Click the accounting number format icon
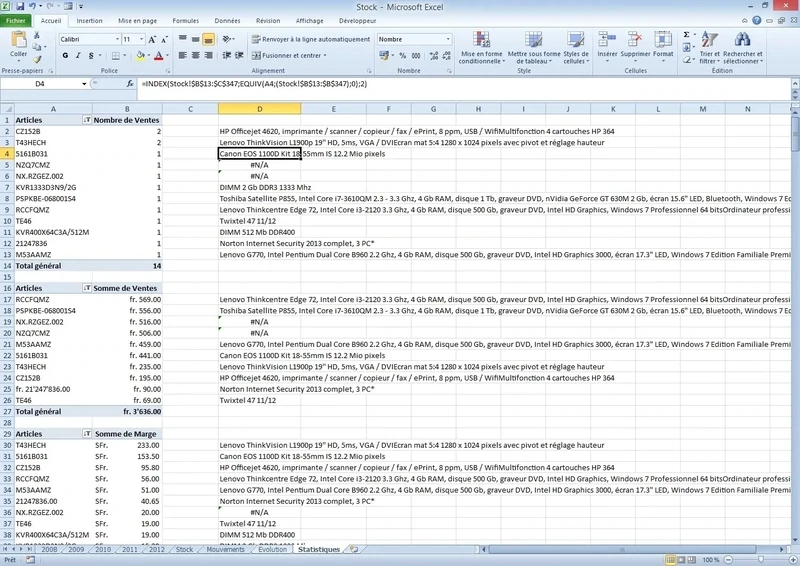The height and width of the screenshot is (566, 800). coord(384,55)
